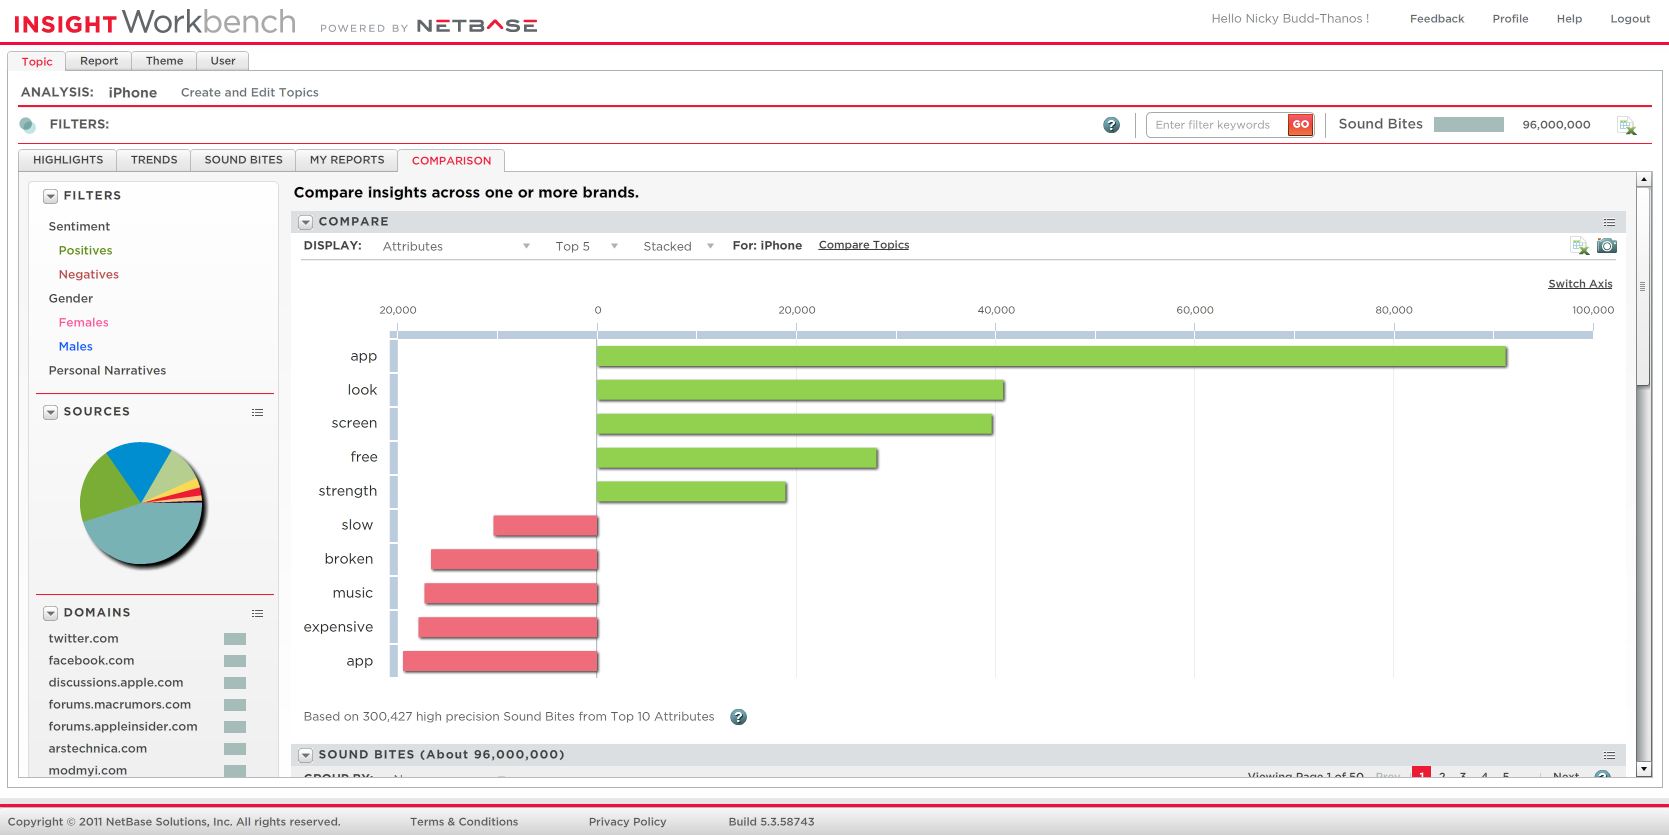Click the red GO button
The width and height of the screenshot is (1669, 835).
coord(1300,125)
